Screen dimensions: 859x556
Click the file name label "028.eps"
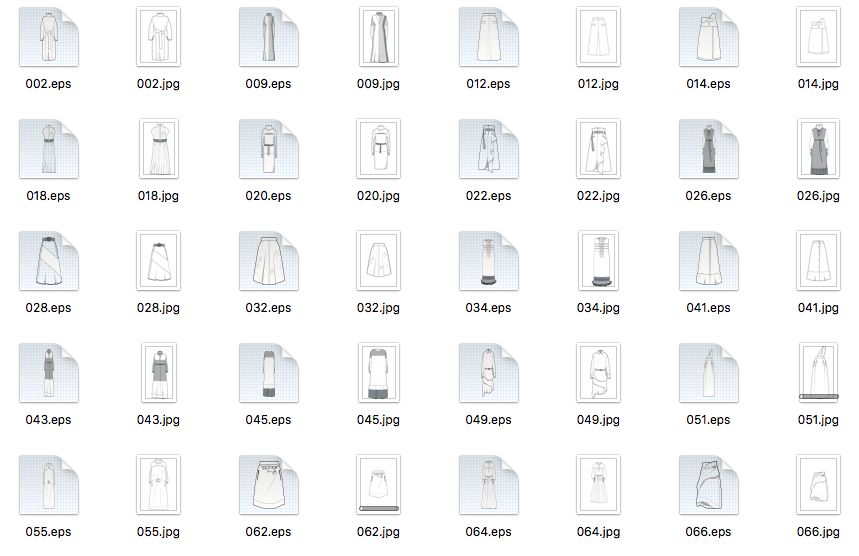click(x=48, y=308)
